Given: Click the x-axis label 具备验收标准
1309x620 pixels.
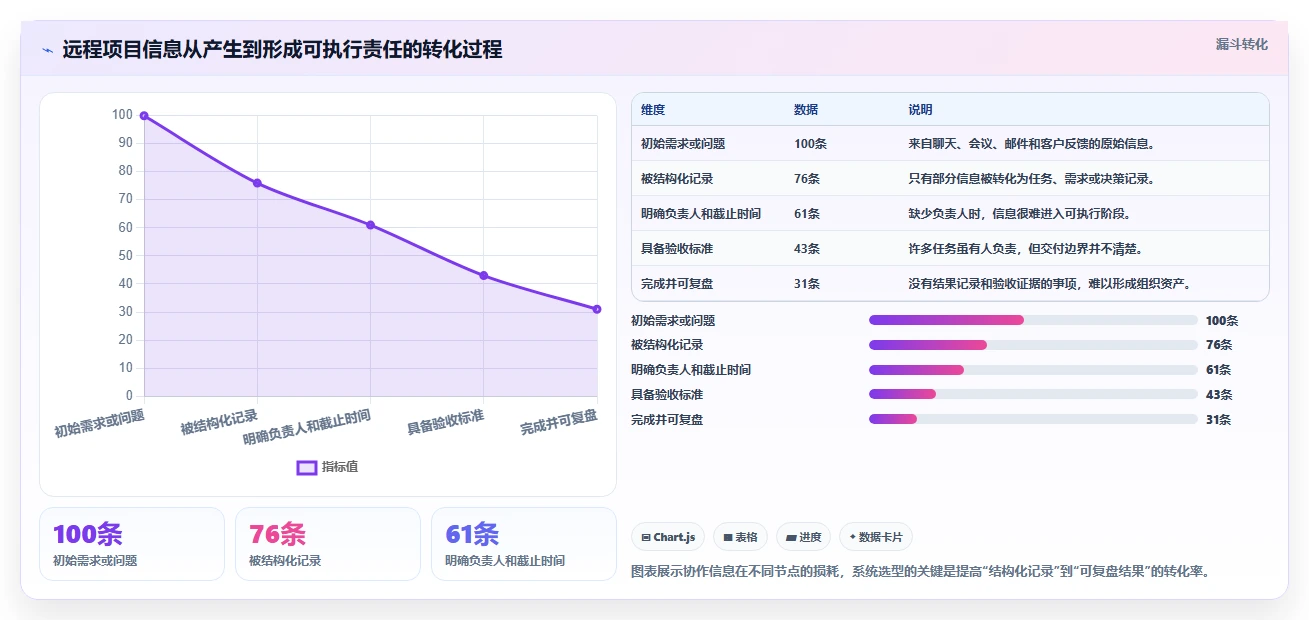Looking at the screenshot, I should 445,422.
